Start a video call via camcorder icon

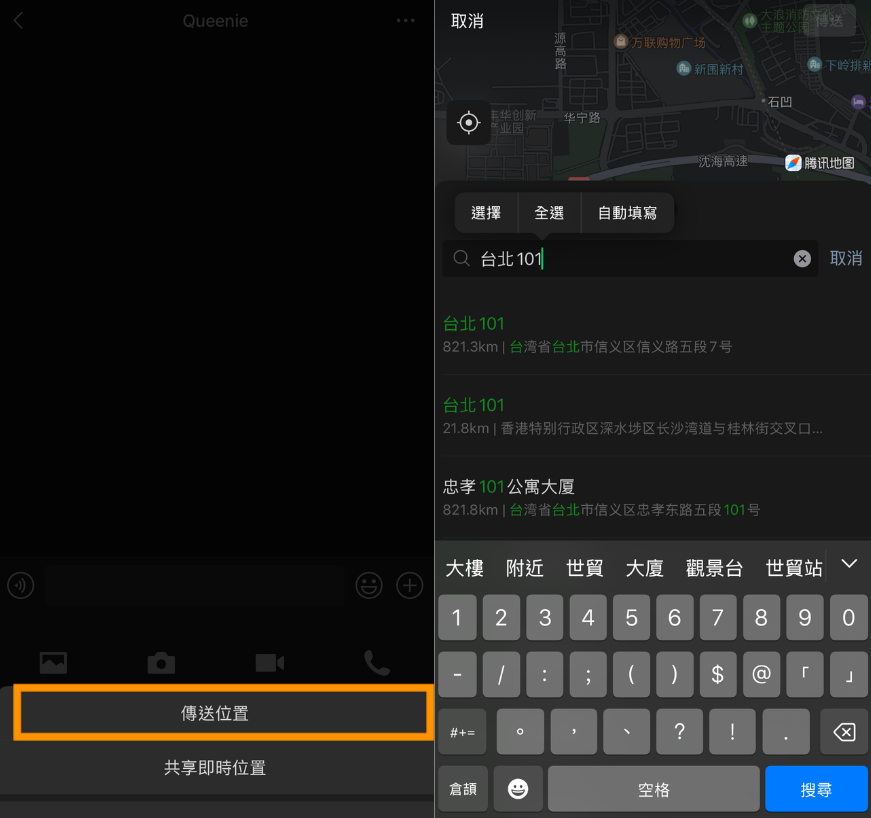coord(270,662)
